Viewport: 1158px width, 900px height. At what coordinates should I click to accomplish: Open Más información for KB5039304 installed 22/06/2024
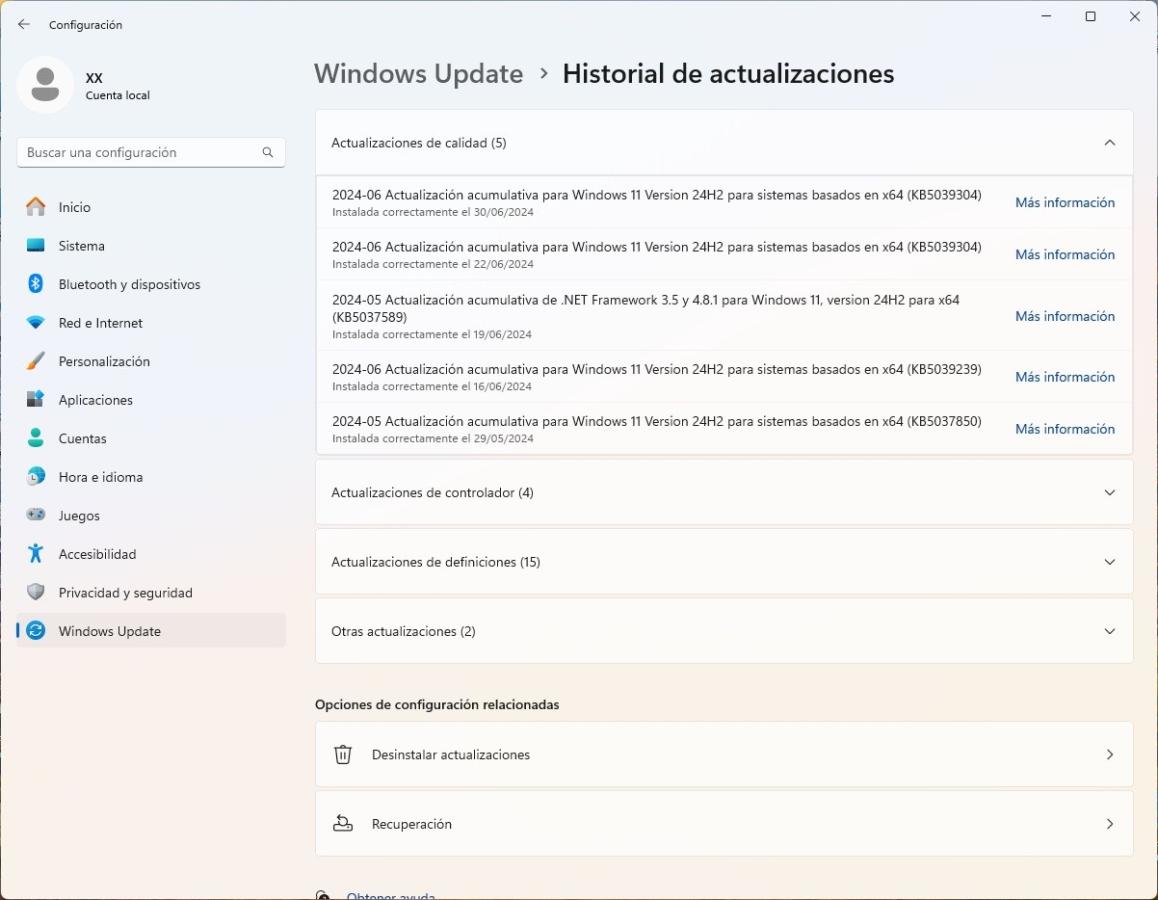click(1065, 254)
